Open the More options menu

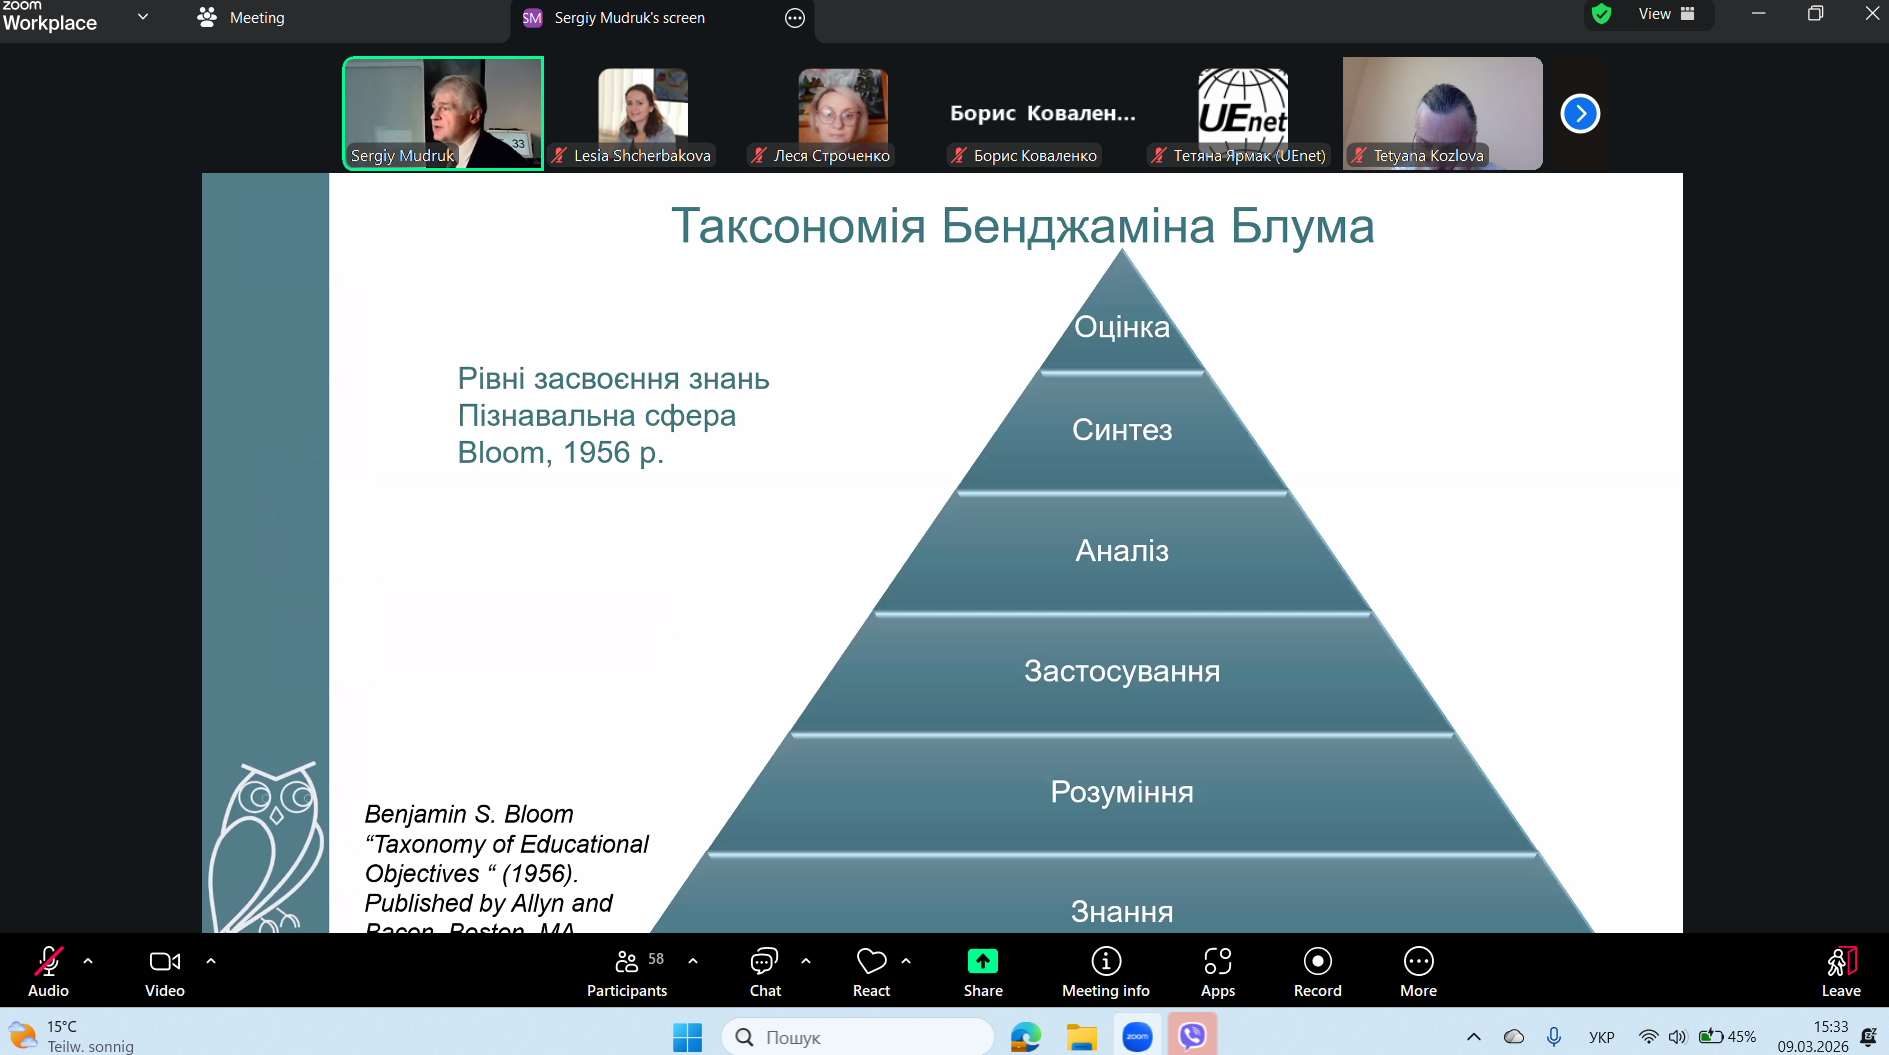[1418, 972]
